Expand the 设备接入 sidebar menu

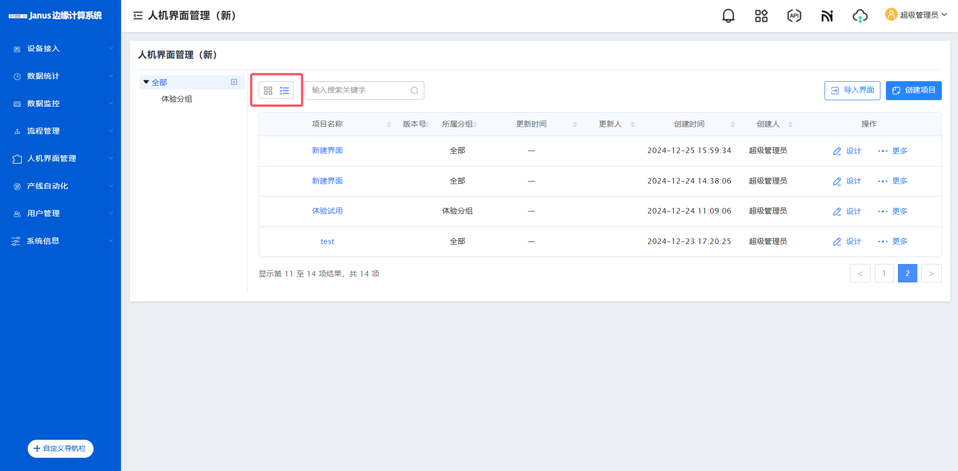60,48
